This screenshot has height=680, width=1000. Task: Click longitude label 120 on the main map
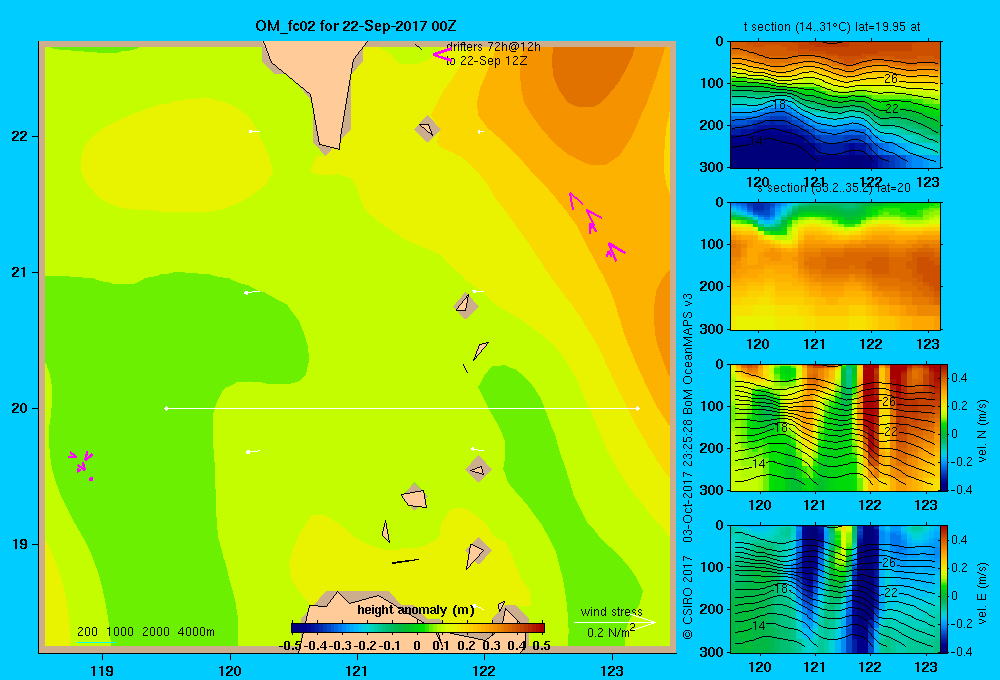point(230,670)
